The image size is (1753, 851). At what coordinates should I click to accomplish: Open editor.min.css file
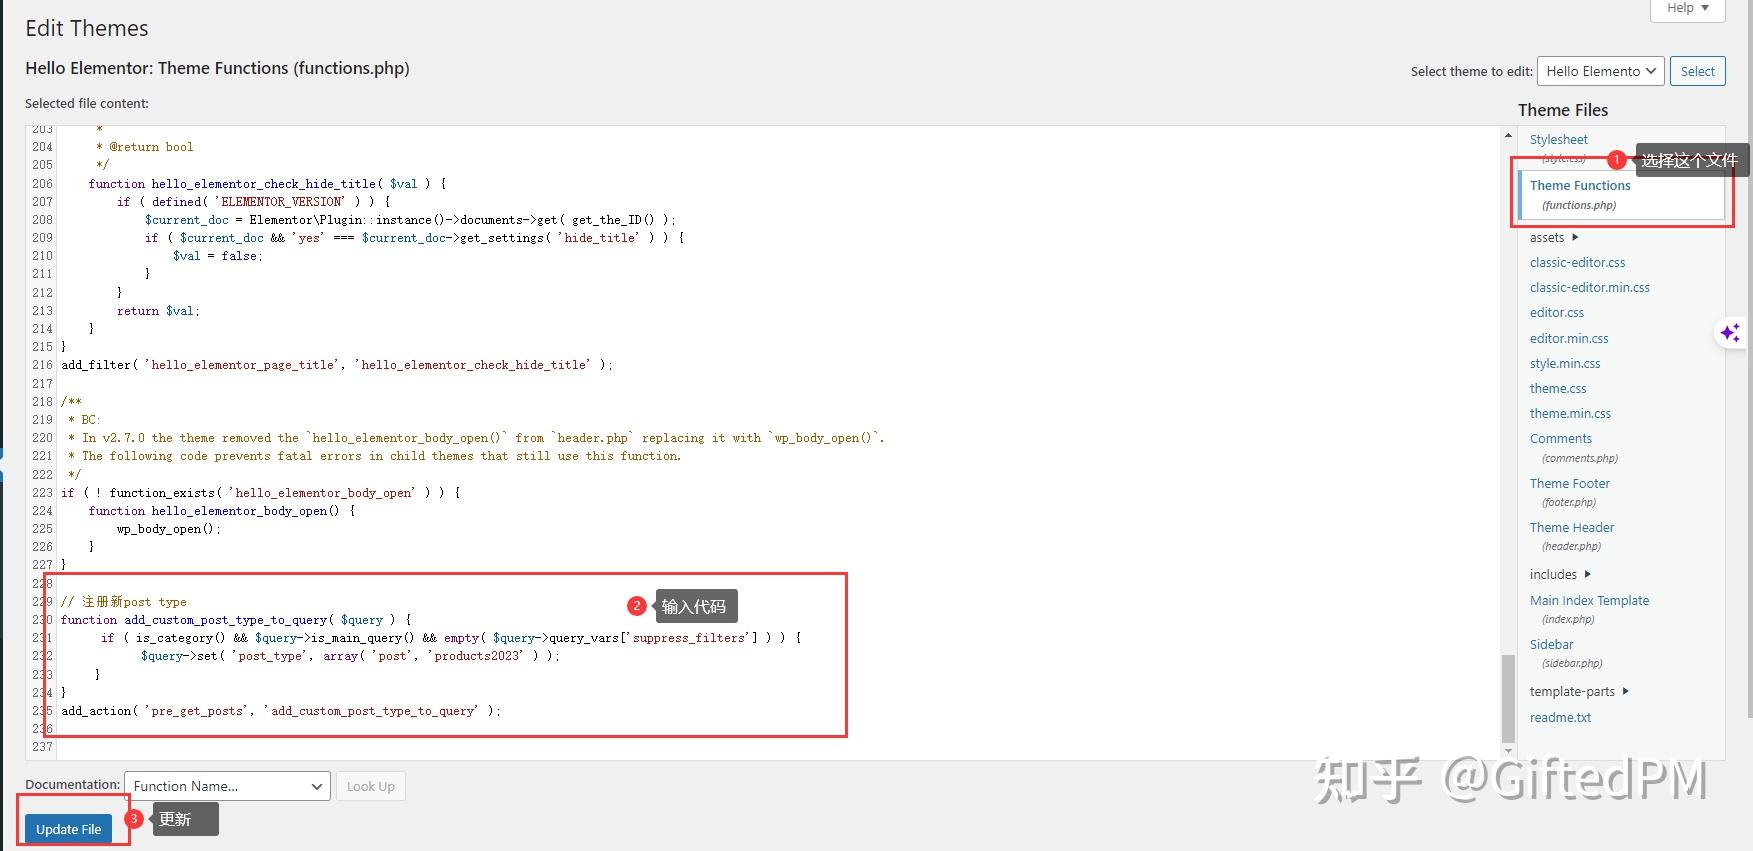(x=1569, y=339)
